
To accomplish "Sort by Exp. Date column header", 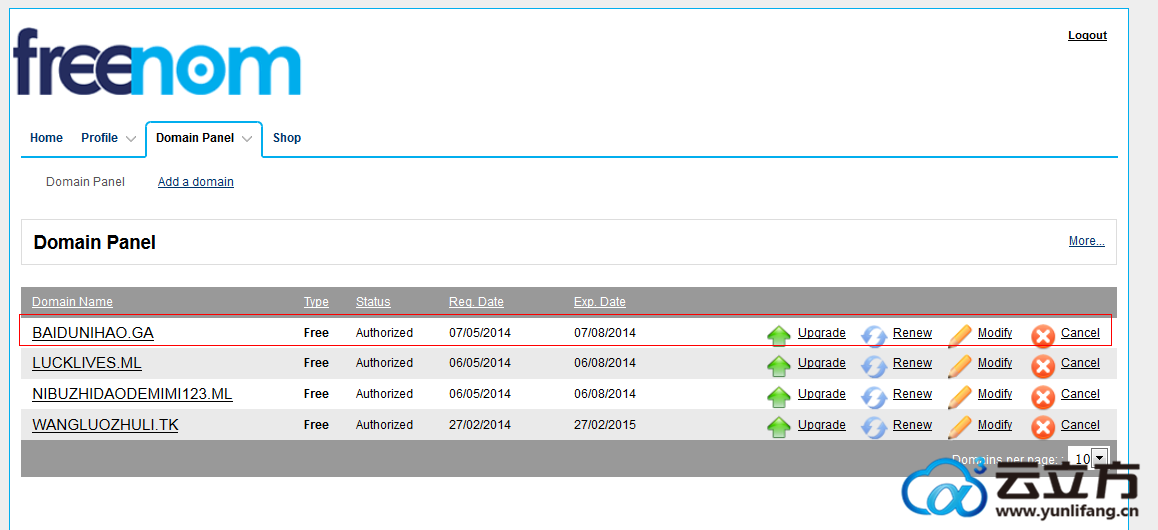I will click(600, 302).
